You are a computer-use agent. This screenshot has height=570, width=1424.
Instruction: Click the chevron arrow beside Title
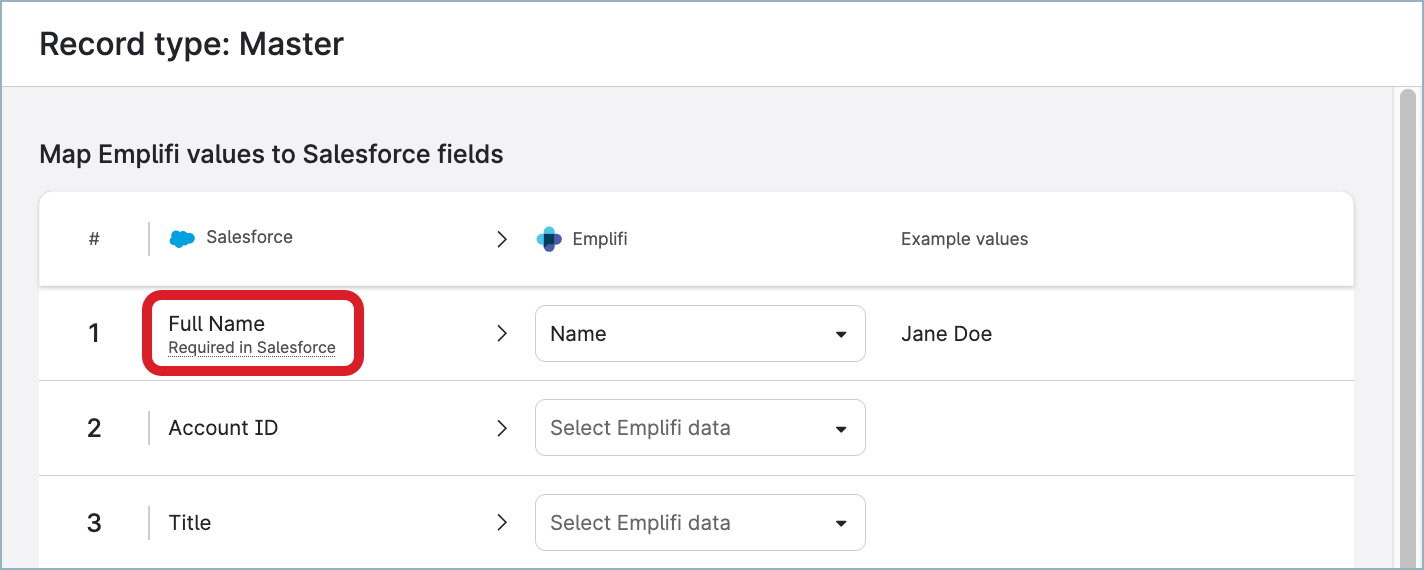click(x=502, y=522)
